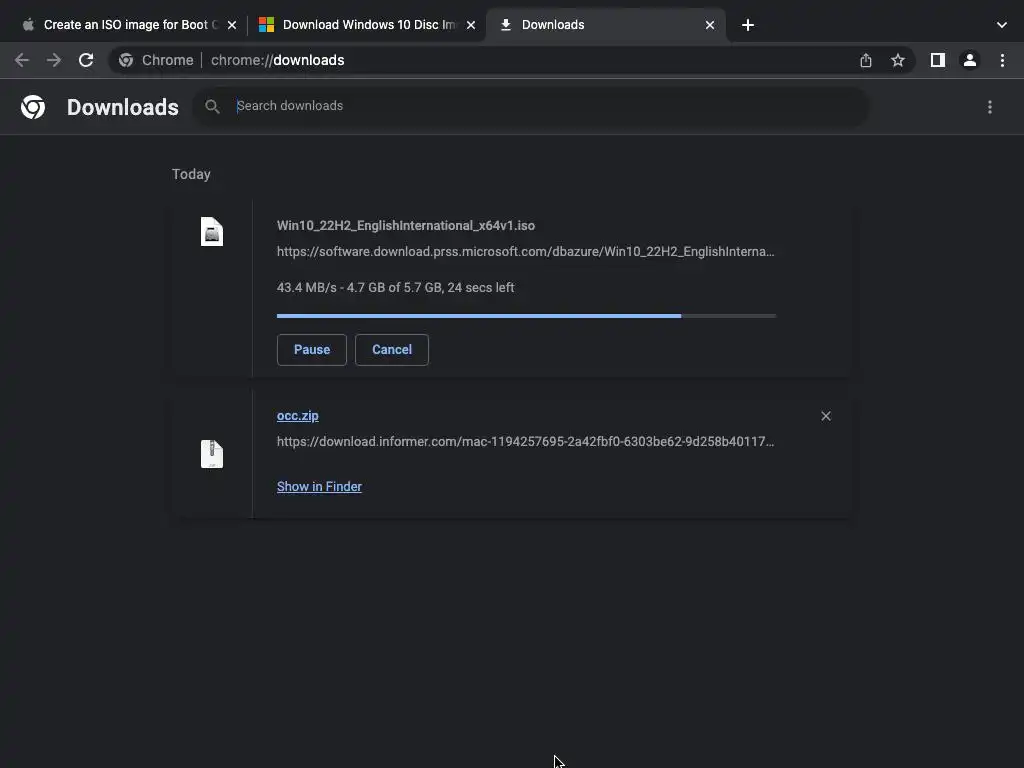Open Chrome's three-dot menu
Screen dimensions: 1024x768
tap(1002, 60)
